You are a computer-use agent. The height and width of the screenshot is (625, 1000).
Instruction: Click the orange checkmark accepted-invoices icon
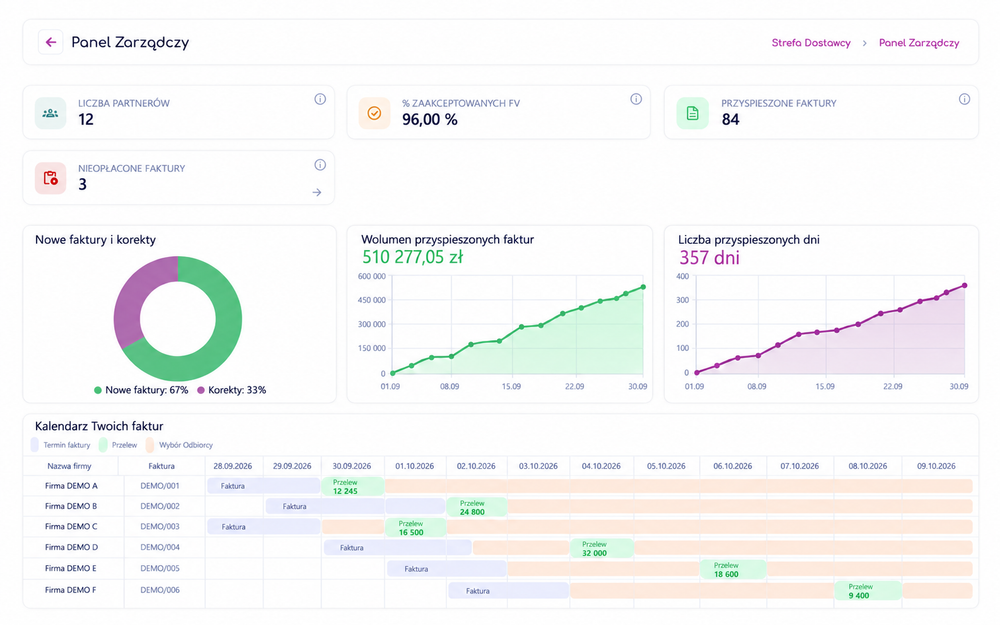coord(374,113)
